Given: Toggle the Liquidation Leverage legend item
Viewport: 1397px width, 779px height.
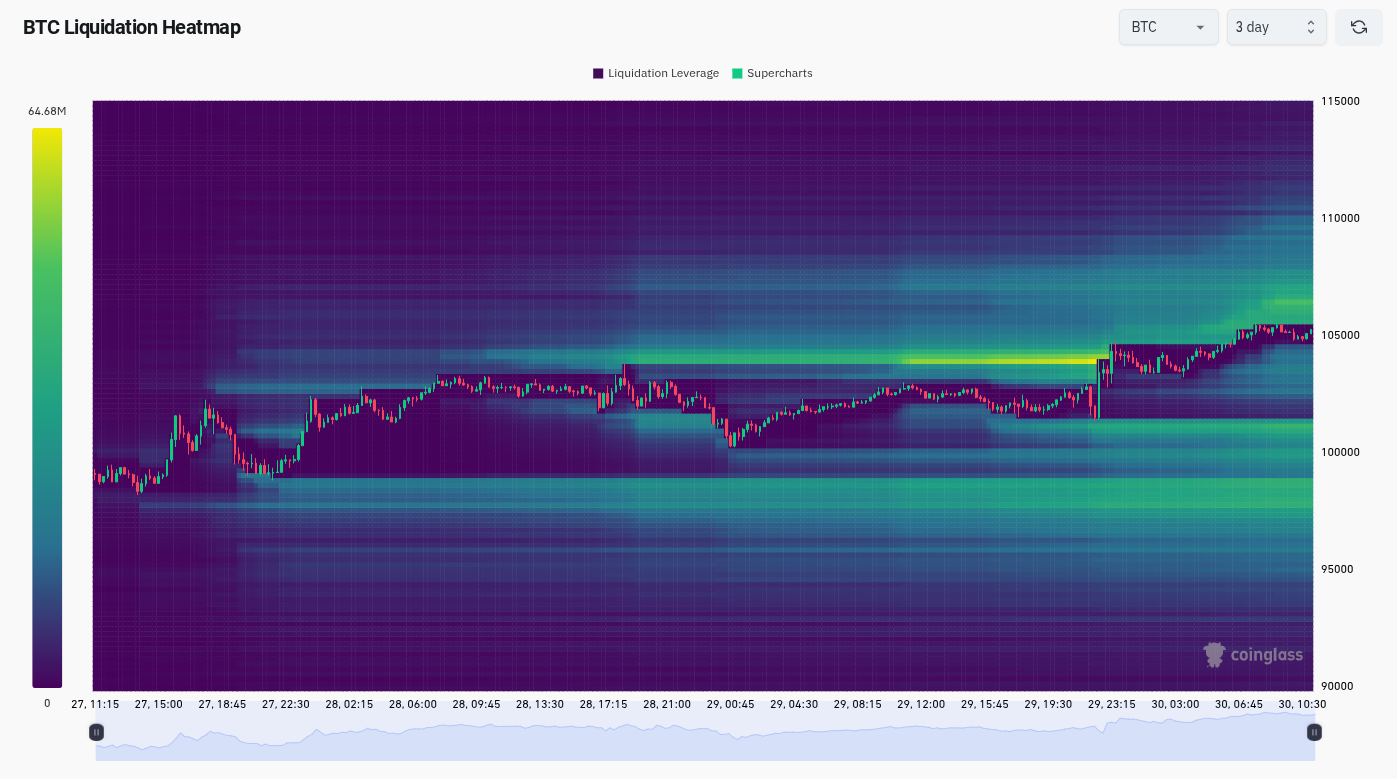Looking at the screenshot, I should pyautogui.click(x=656, y=73).
